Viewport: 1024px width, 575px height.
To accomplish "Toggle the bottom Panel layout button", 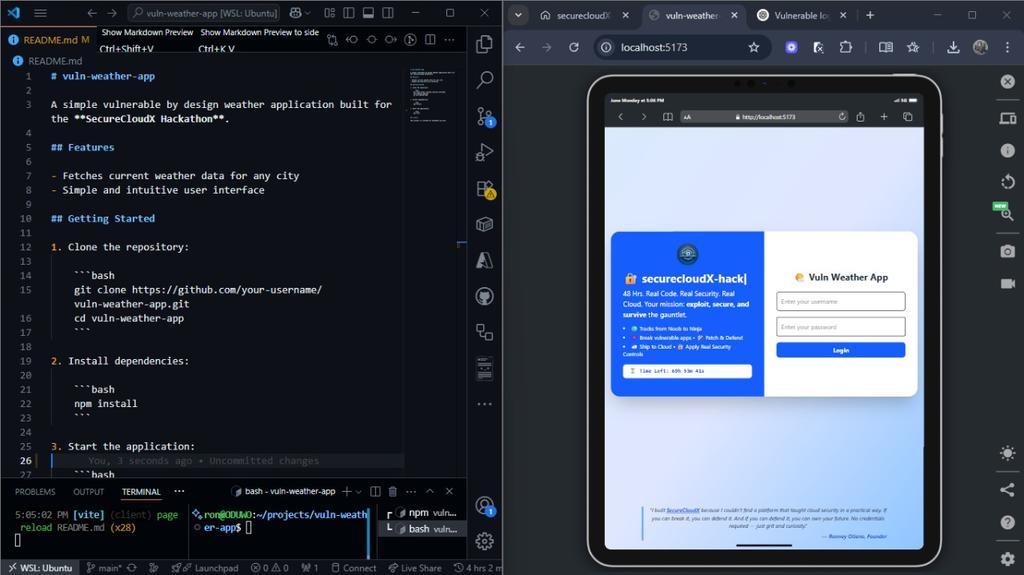I will 368,13.
